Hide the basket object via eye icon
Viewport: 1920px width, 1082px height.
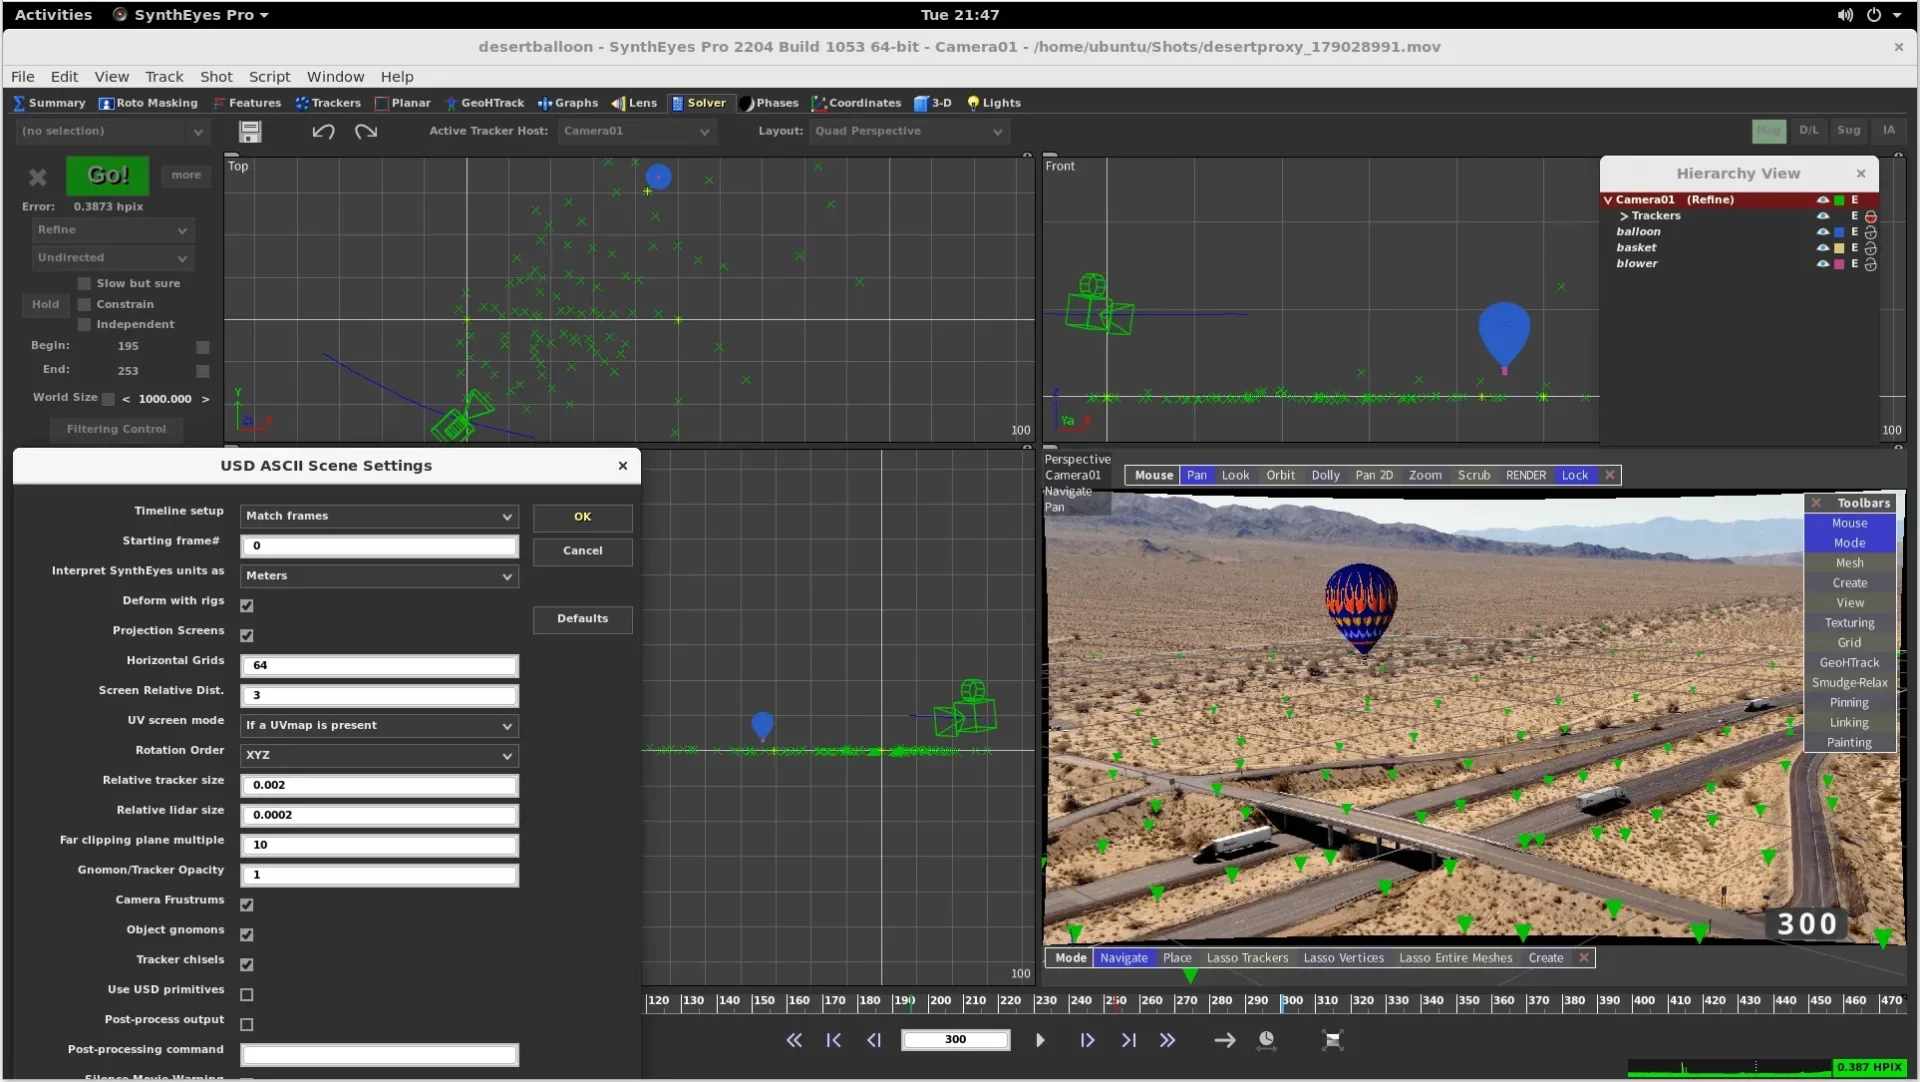pyautogui.click(x=1823, y=248)
